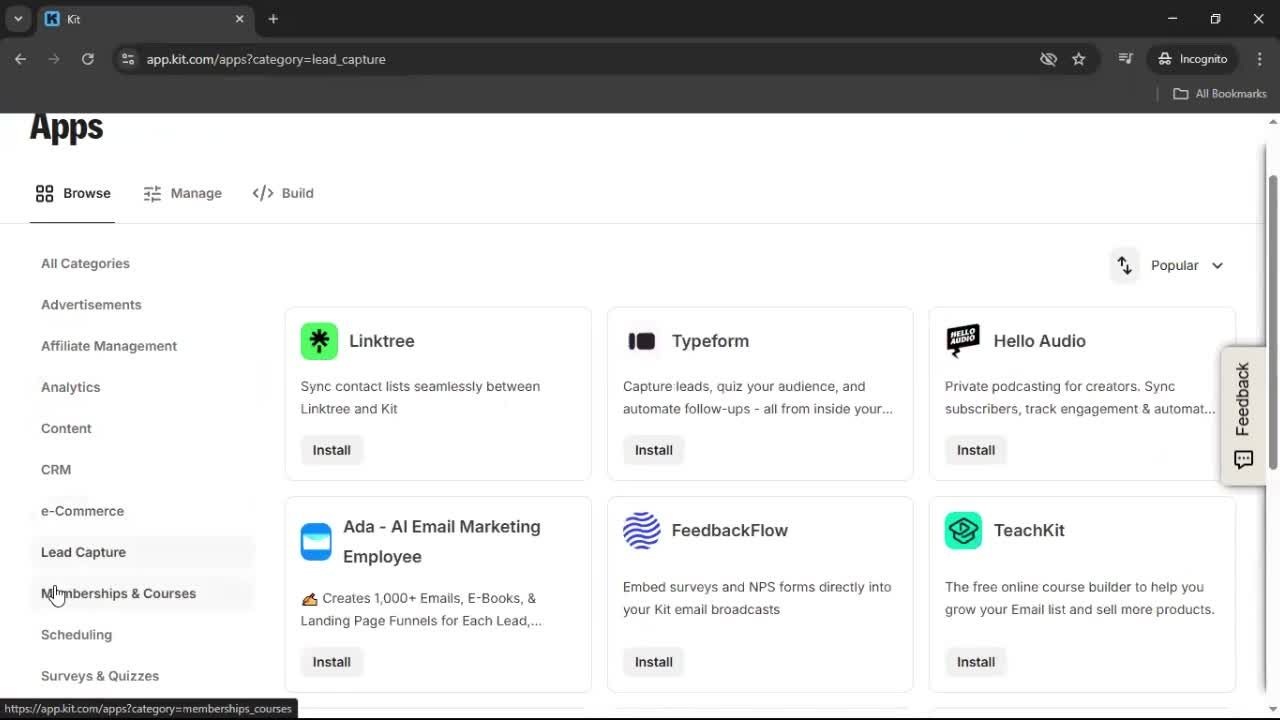
Task: Switch to the Manage tab
Action: pyautogui.click(x=183, y=193)
